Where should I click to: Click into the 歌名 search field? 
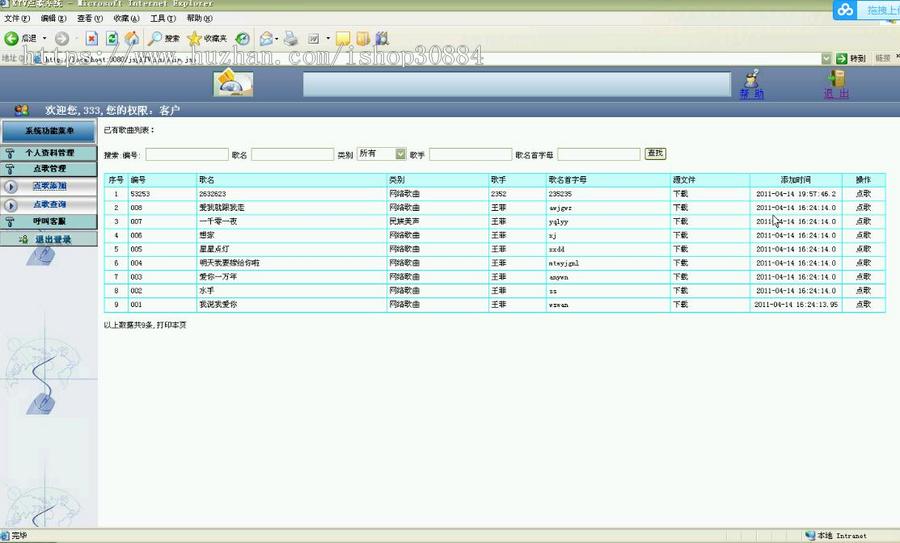[292, 154]
